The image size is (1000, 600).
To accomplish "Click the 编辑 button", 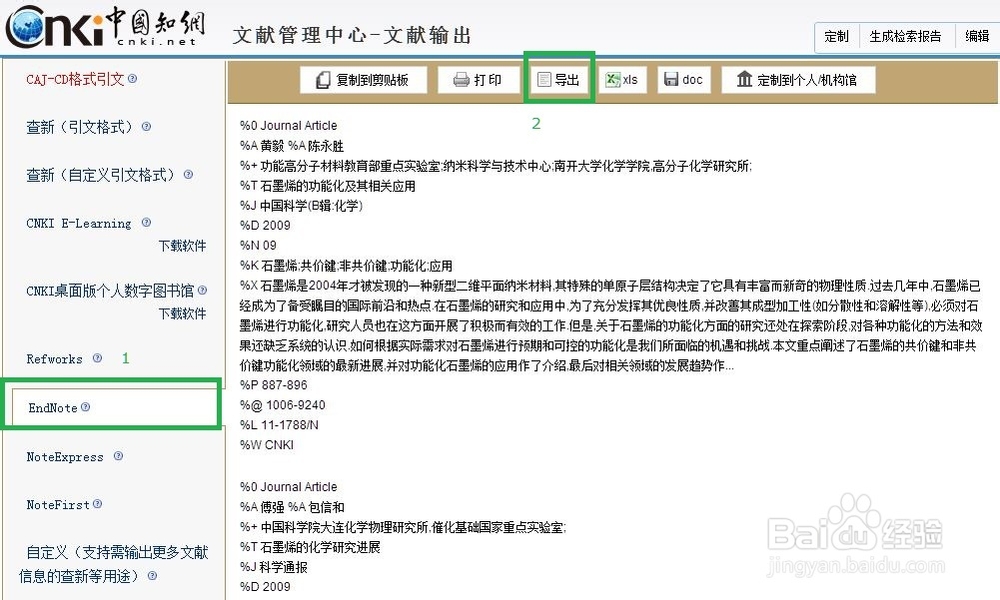I will point(977,35).
